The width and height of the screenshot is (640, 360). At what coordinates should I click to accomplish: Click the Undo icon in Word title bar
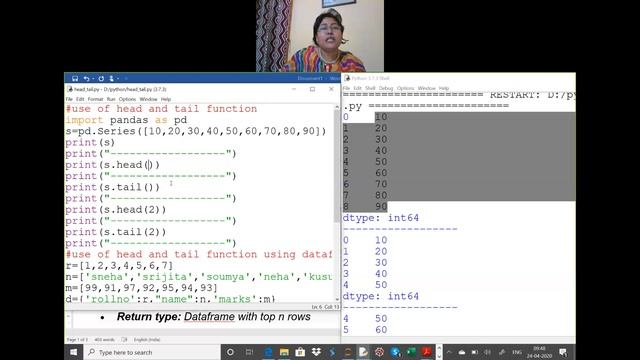(x=86, y=78)
